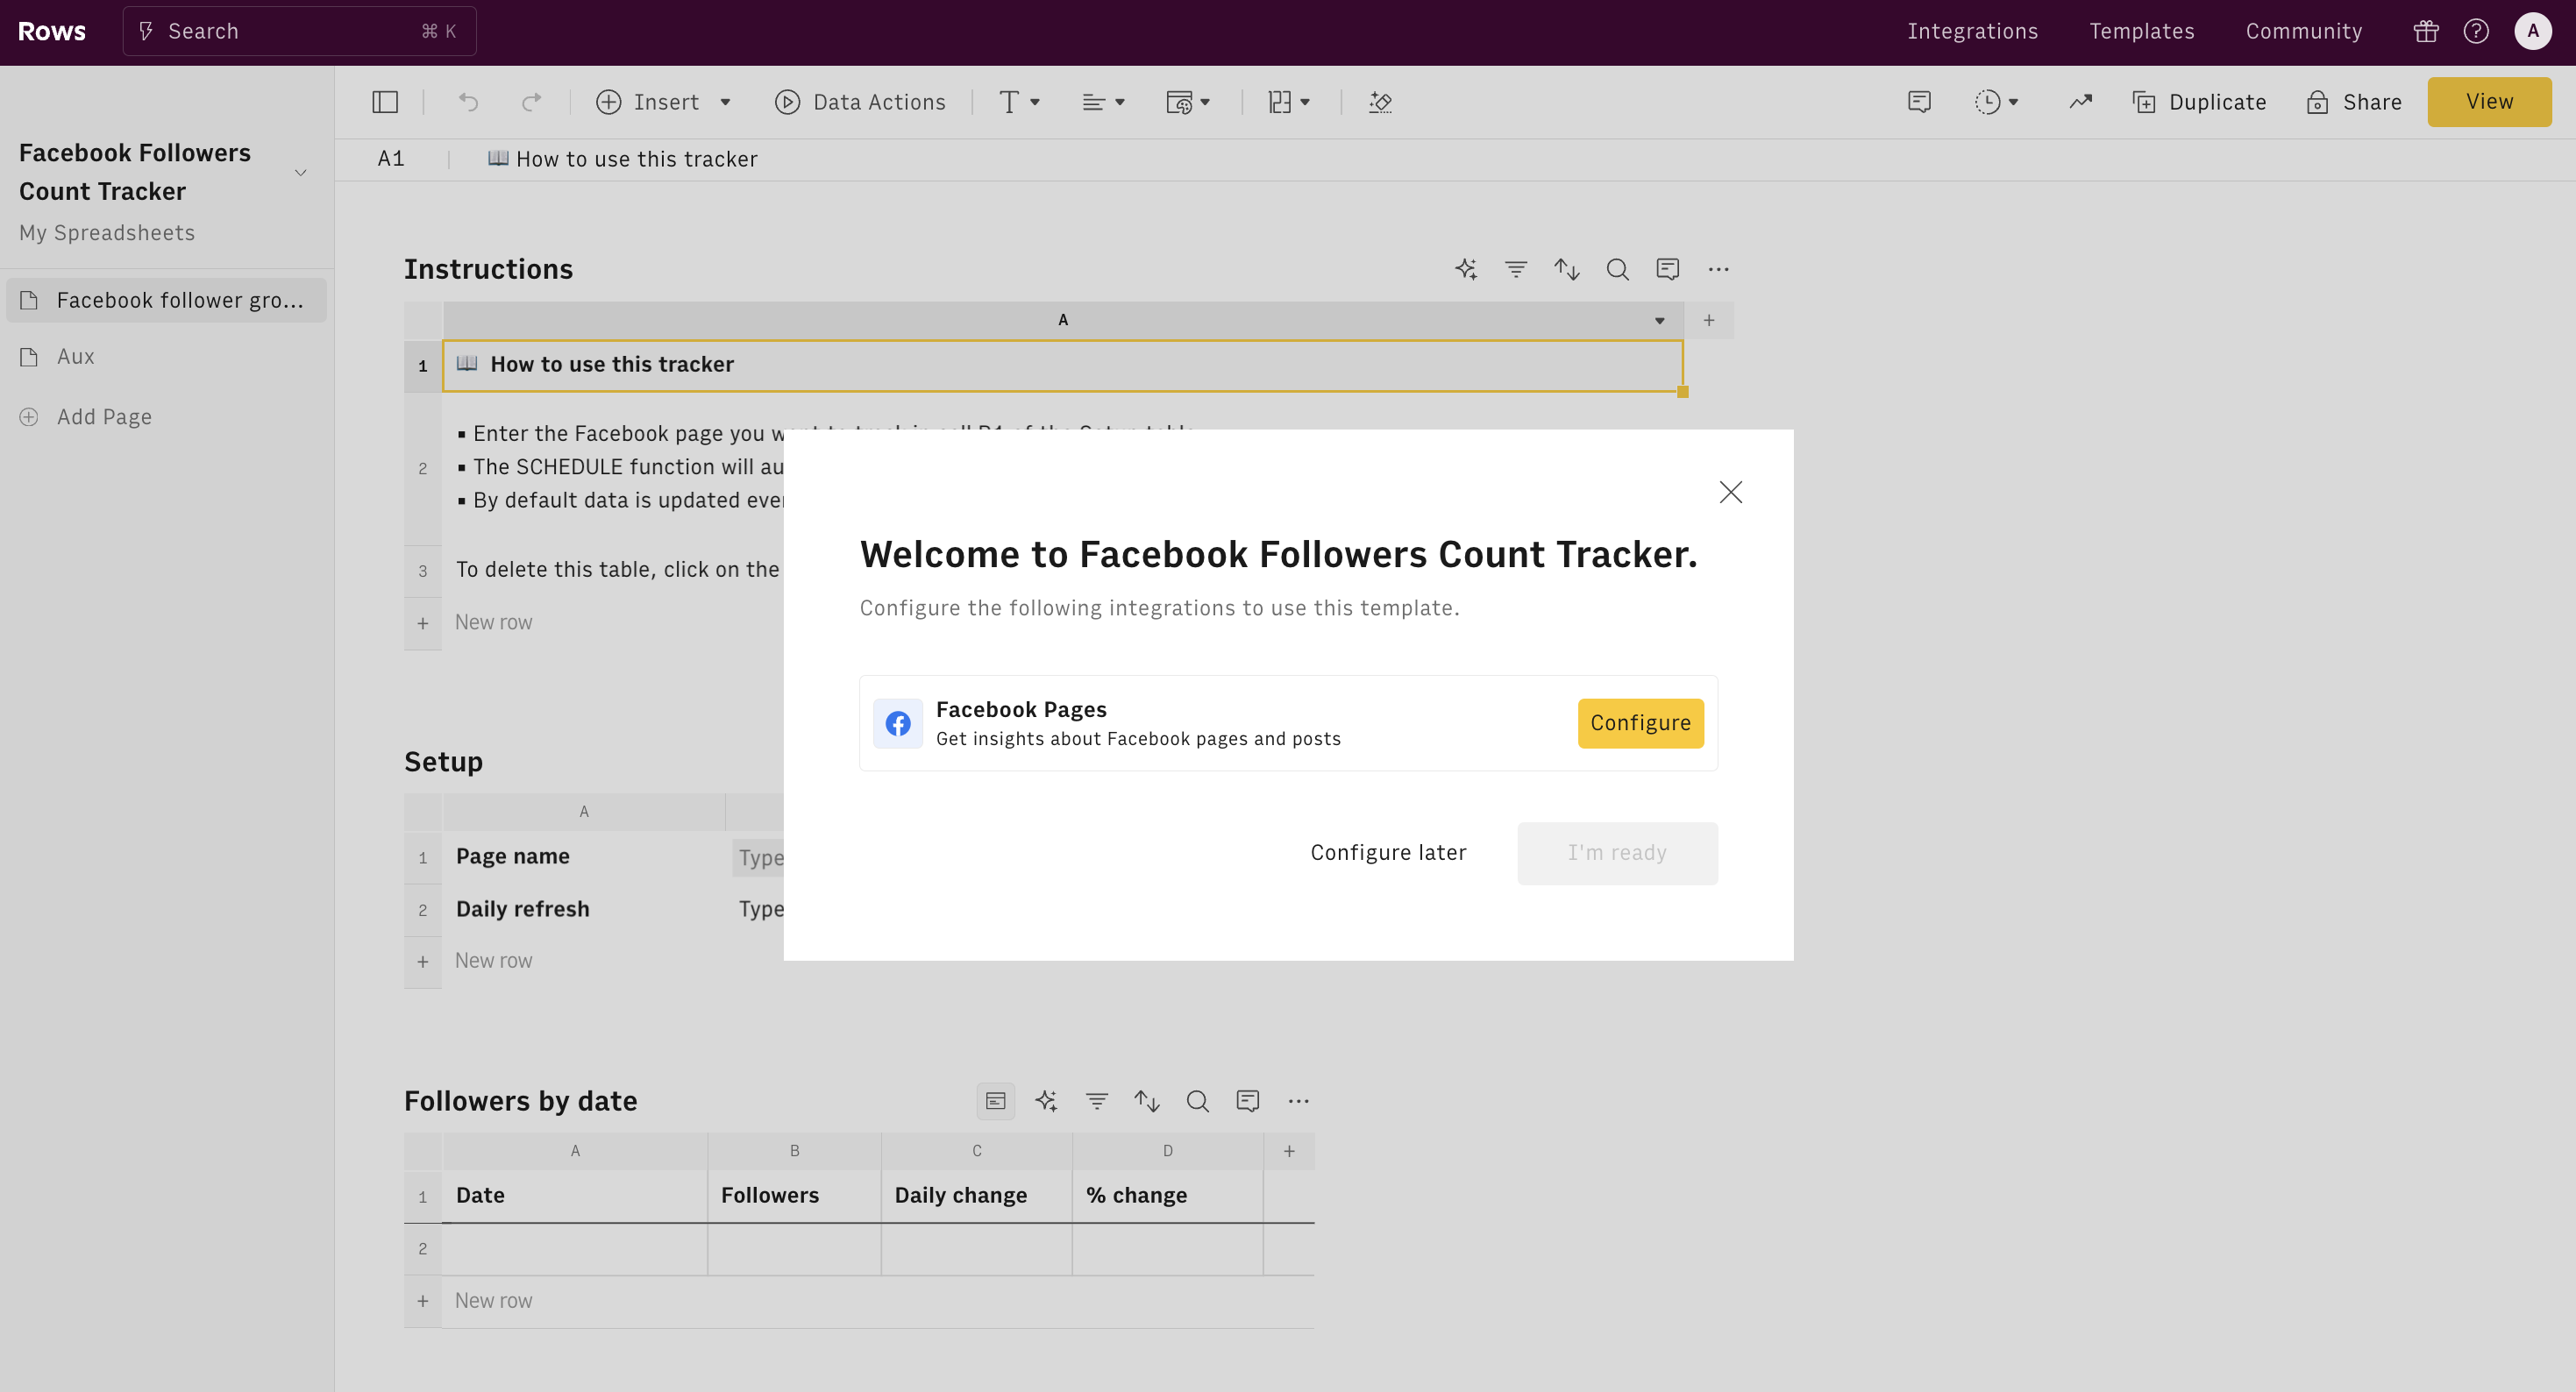Viewport: 2576px width, 1392px height.
Task: Open the history clock dropdown
Action: pyautogui.click(x=1997, y=102)
